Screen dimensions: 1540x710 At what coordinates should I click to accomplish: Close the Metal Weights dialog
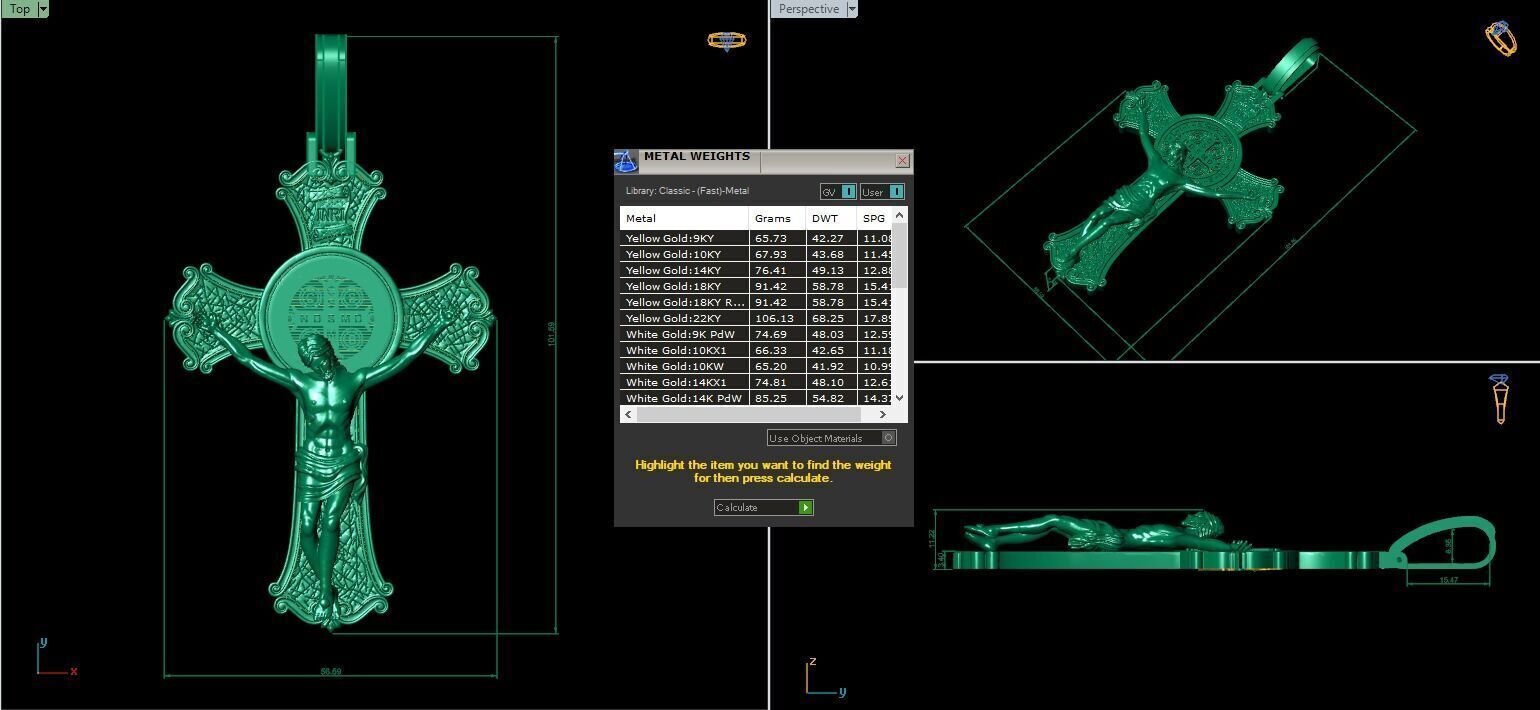pyautogui.click(x=902, y=161)
